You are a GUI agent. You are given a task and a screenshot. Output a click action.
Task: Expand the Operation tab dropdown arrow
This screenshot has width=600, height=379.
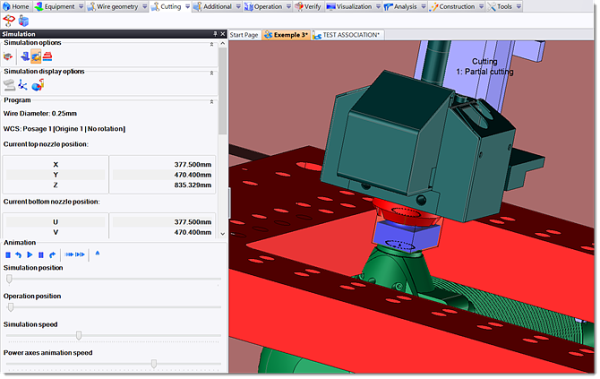(x=289, y=7)
